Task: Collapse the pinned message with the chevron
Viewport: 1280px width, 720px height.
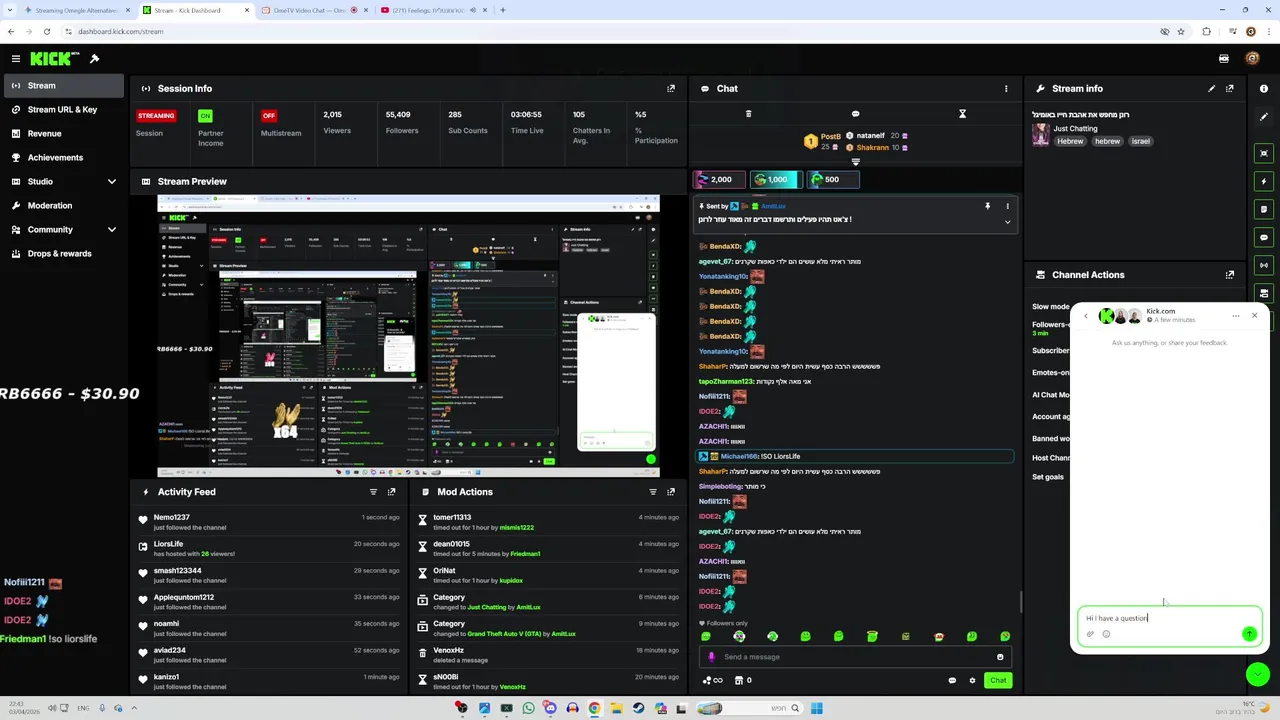Action: (x=1007, y=221)
